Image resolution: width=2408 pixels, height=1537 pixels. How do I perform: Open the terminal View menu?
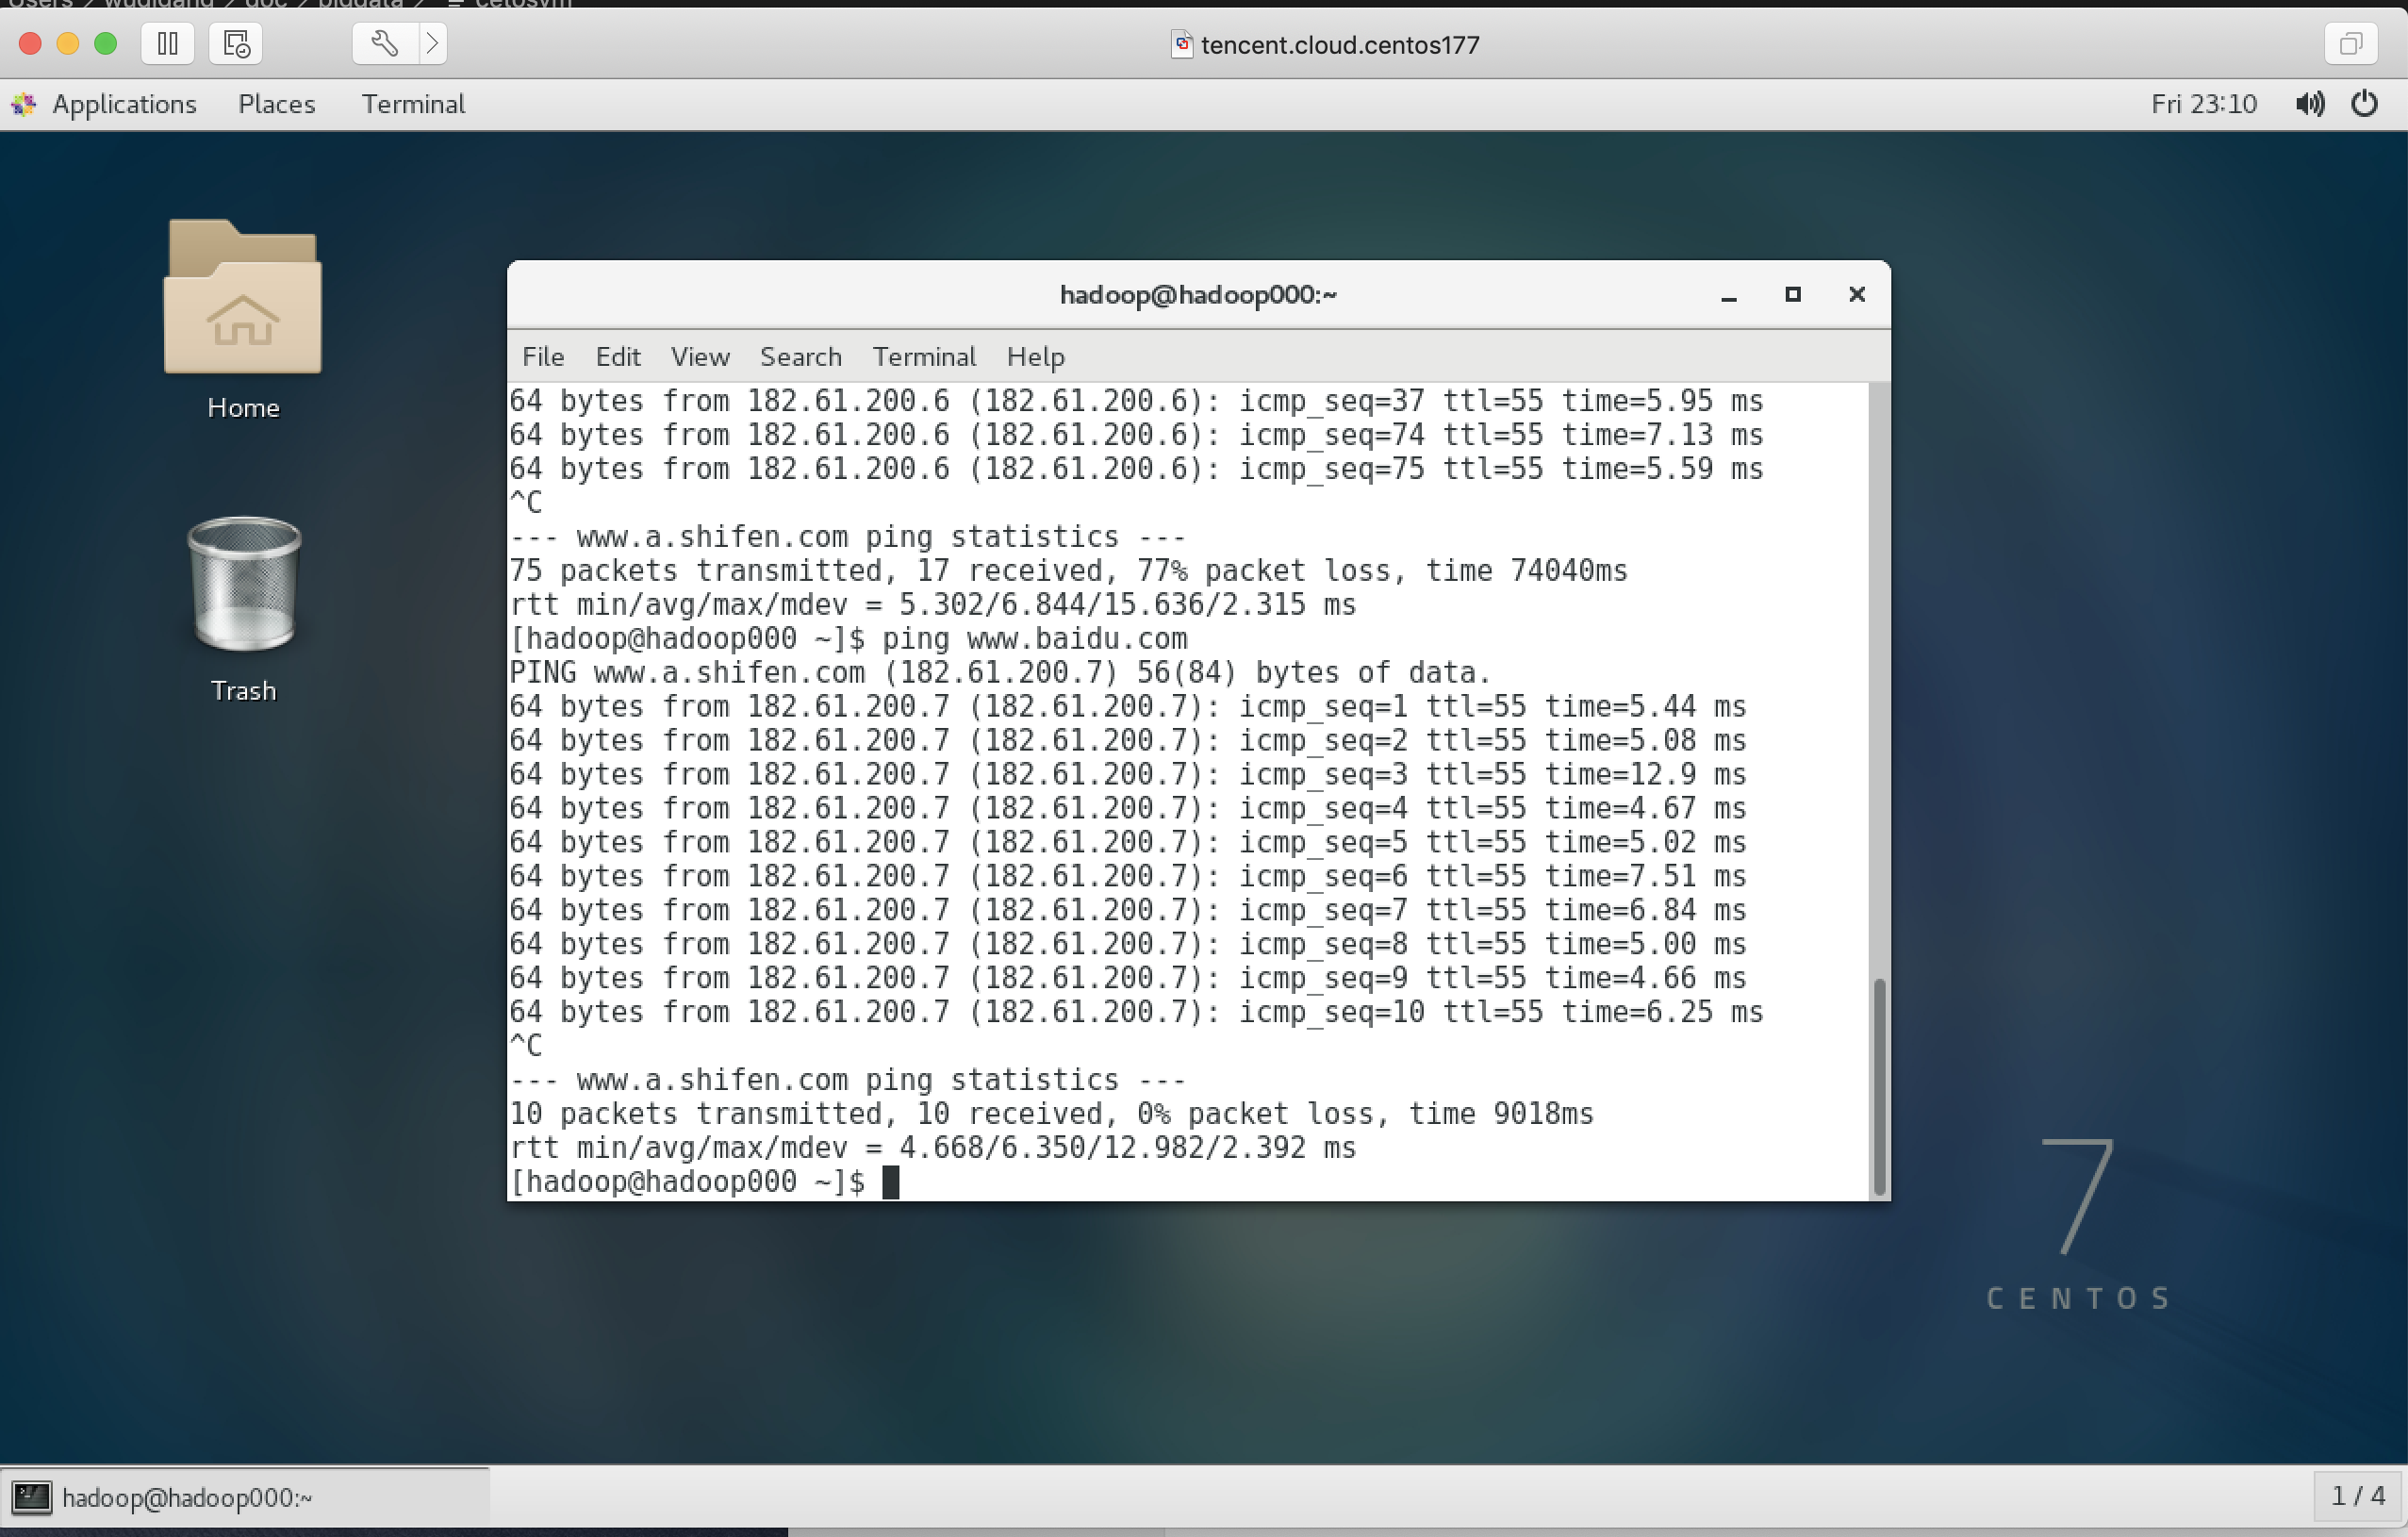pyautogui.click(x=700, y=357)
